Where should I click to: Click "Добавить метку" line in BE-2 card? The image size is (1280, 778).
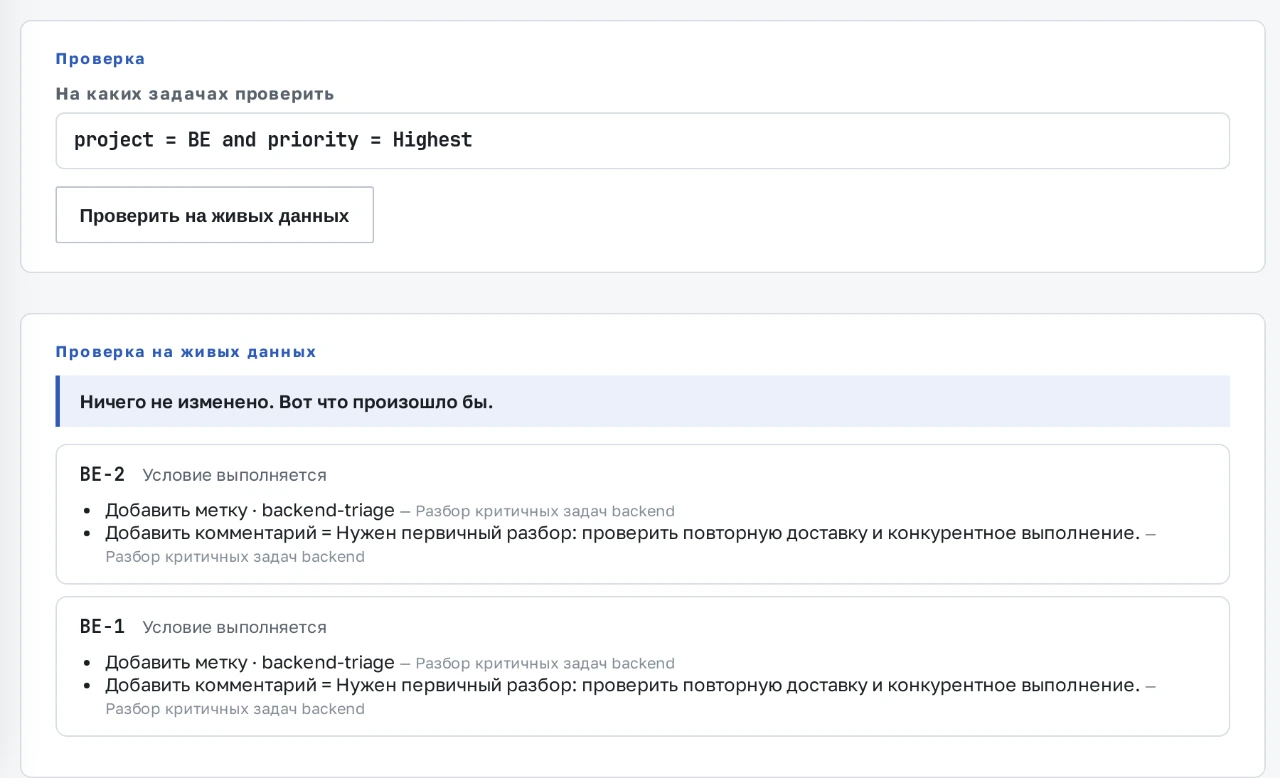pyautogui.click(x=390, y=510)
